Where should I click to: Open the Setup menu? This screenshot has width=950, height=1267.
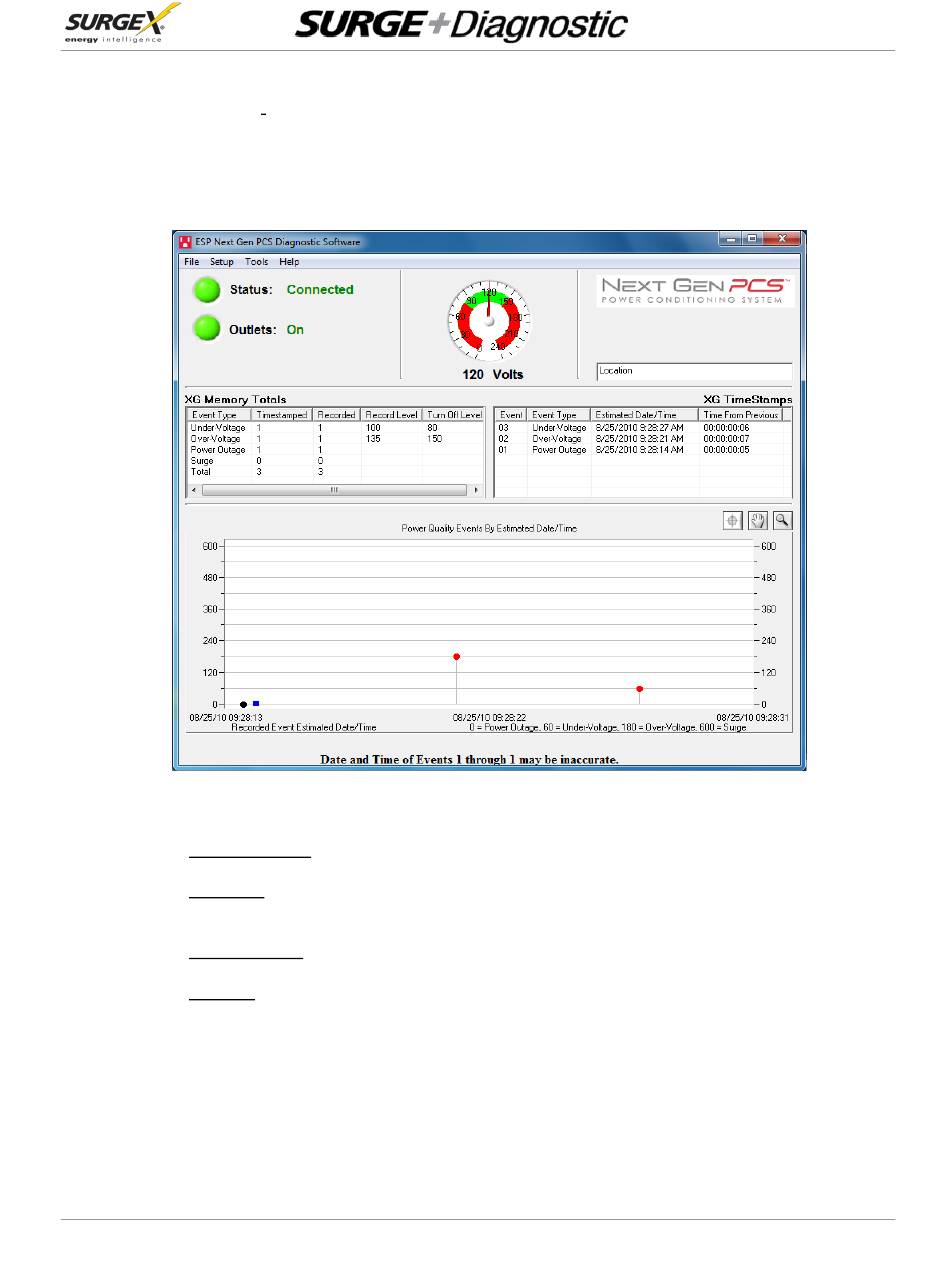tap(221, 262)
